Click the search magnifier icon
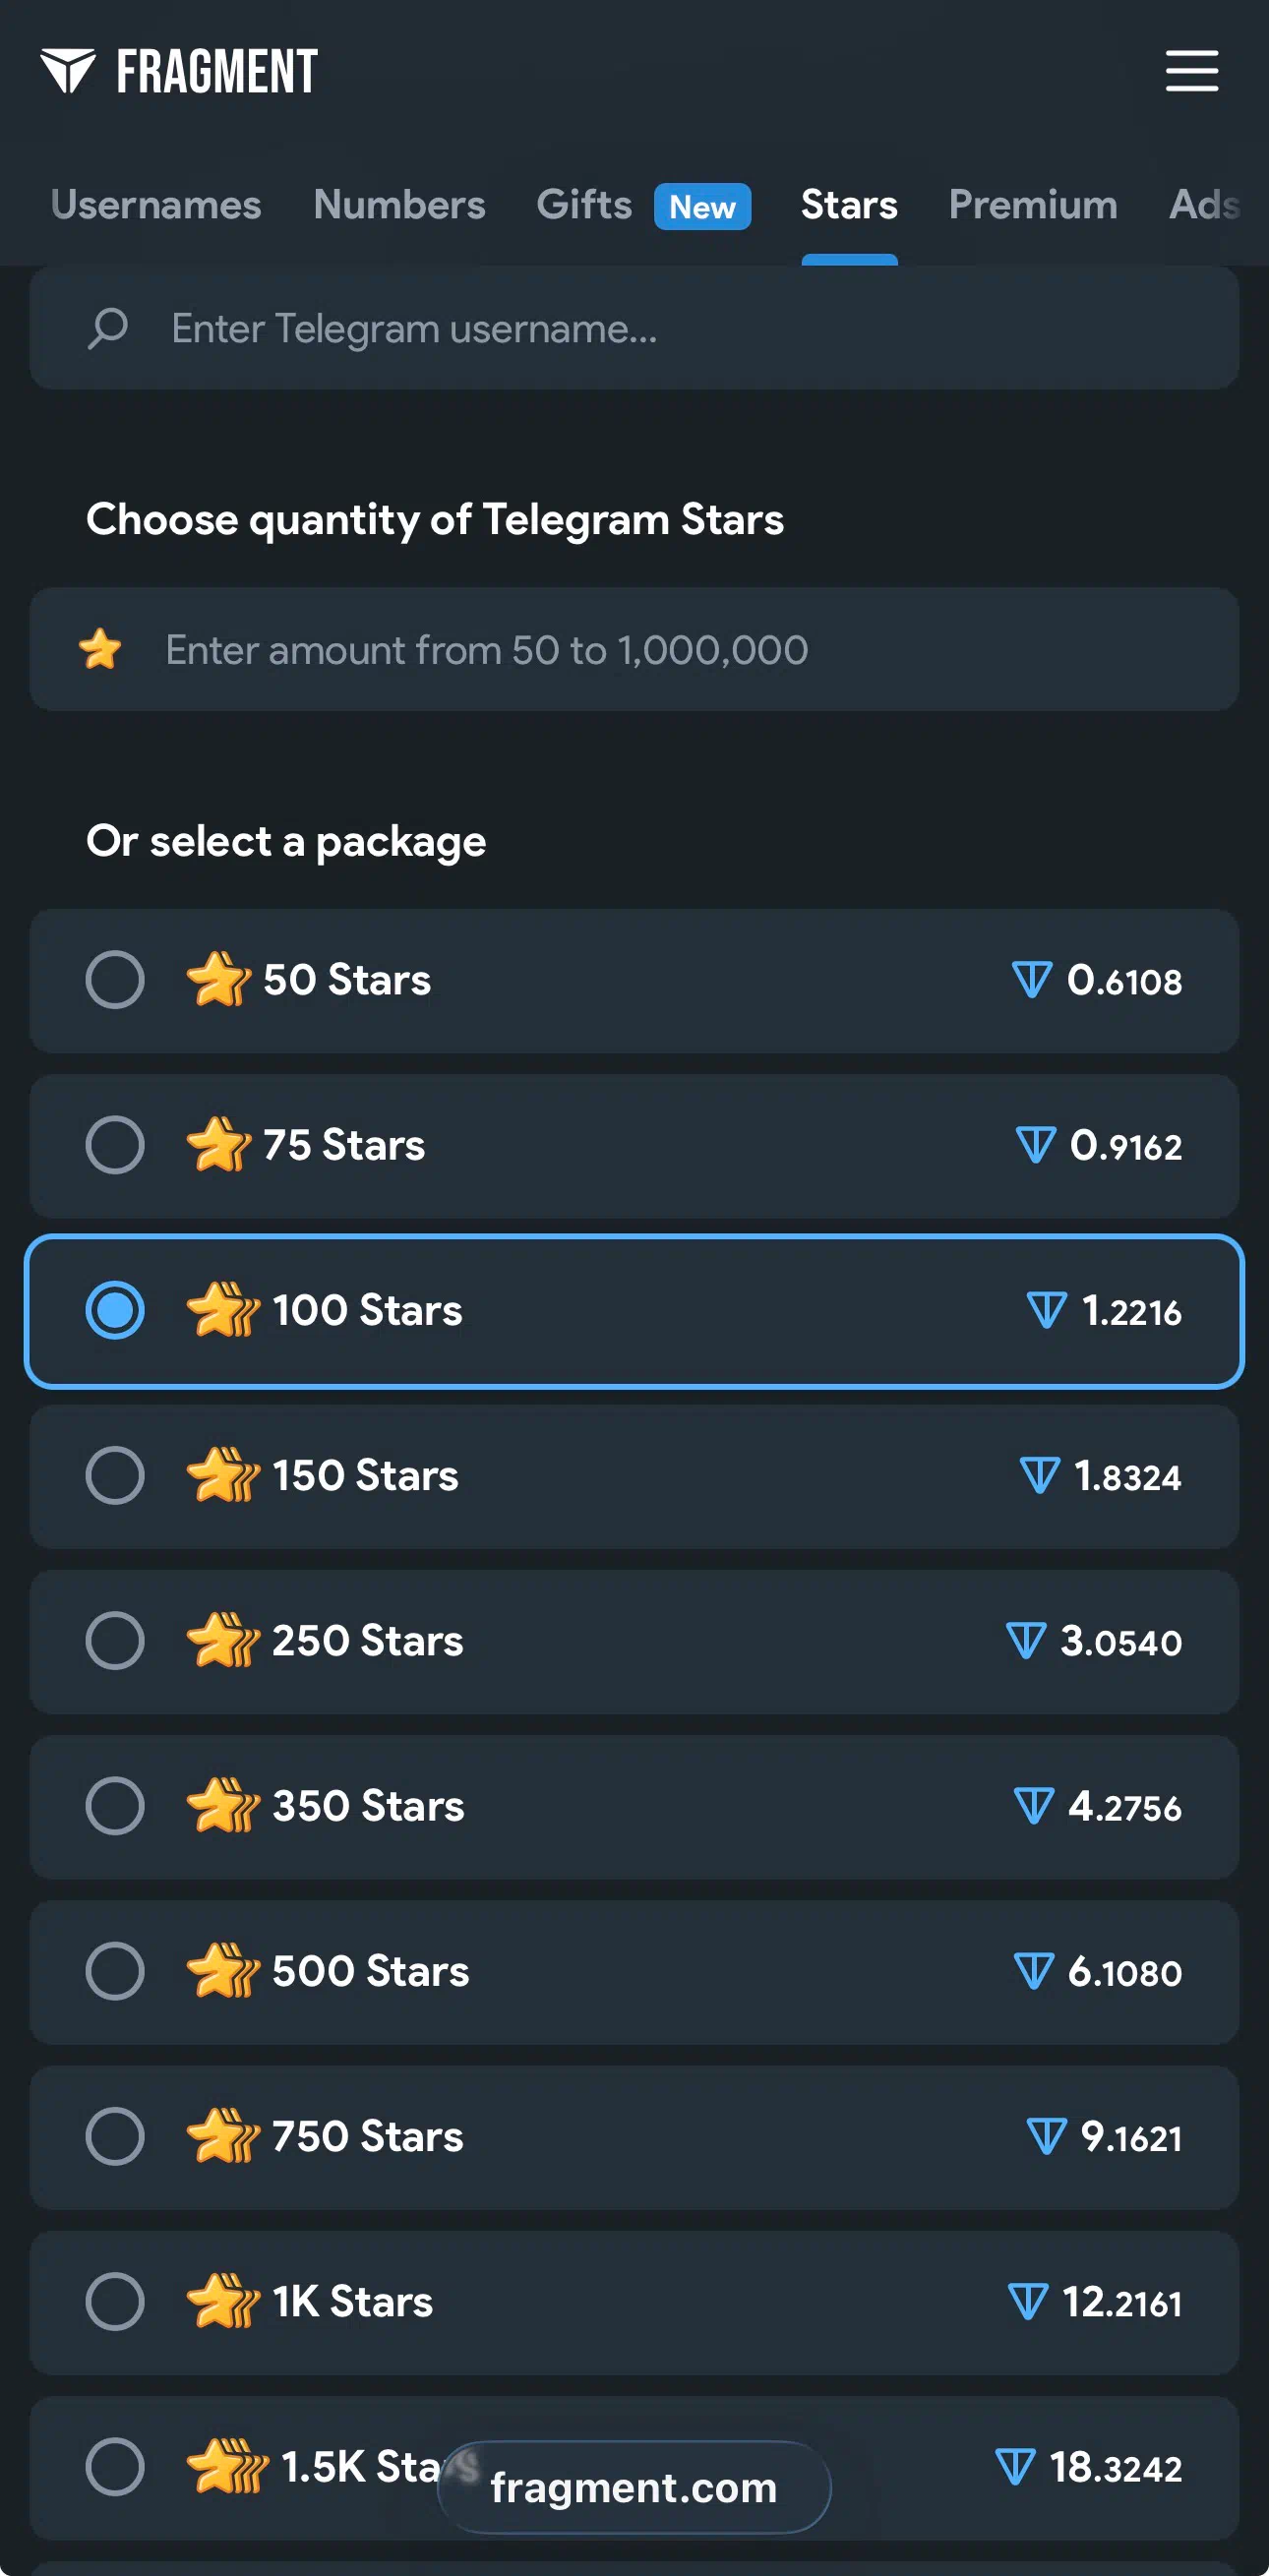The image size is (1269, 2576). pos(108,328)
